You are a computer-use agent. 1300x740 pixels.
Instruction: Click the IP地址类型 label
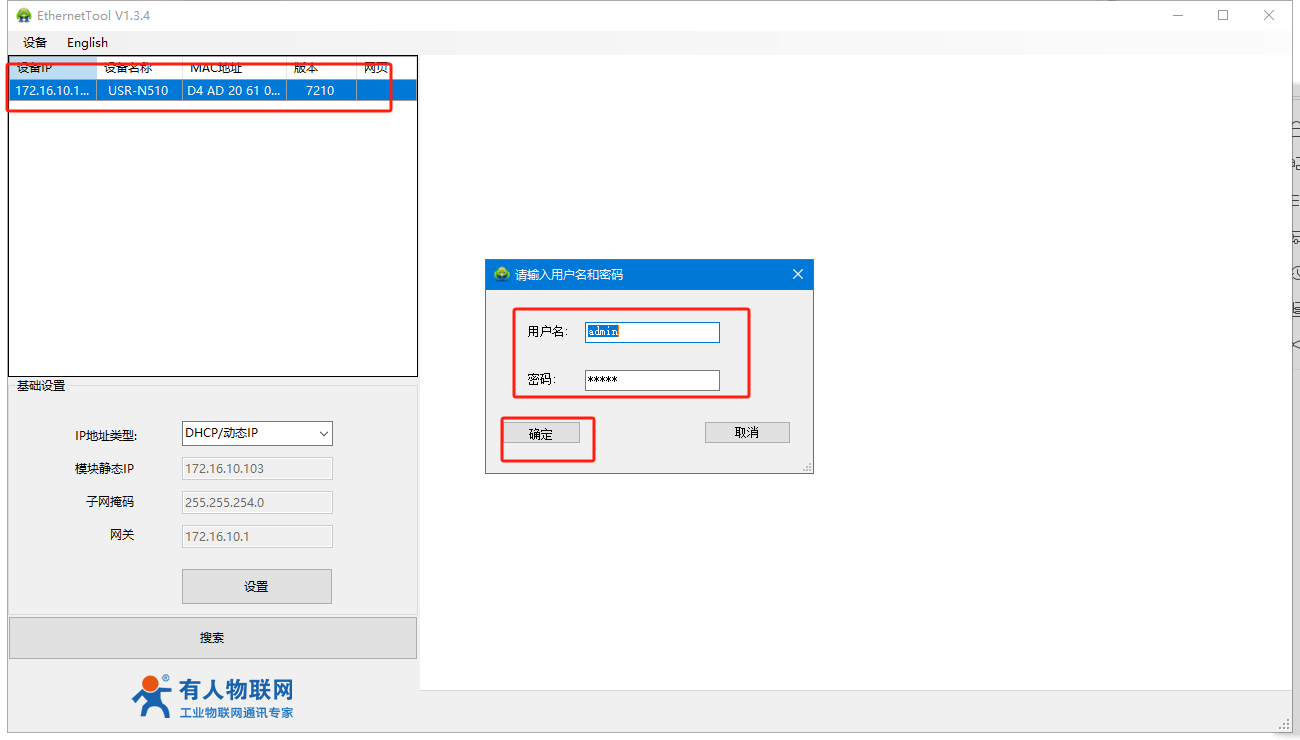point(106,436)
